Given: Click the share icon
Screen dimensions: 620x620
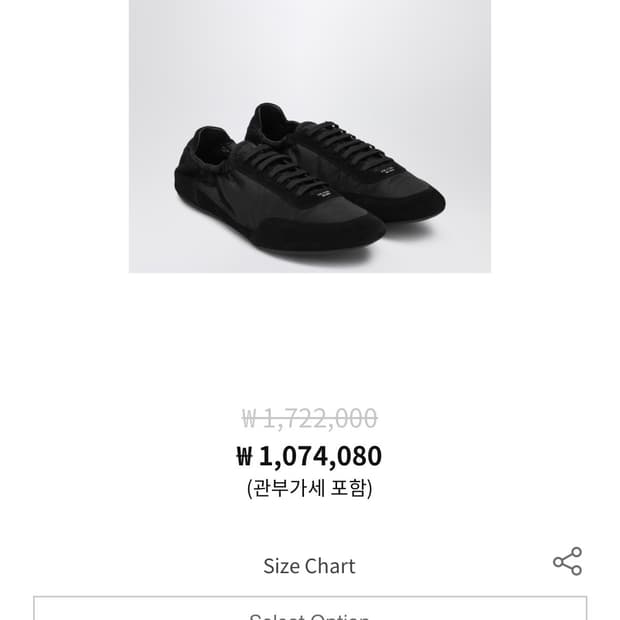Looking at the screenshot, I should (567, 561).
